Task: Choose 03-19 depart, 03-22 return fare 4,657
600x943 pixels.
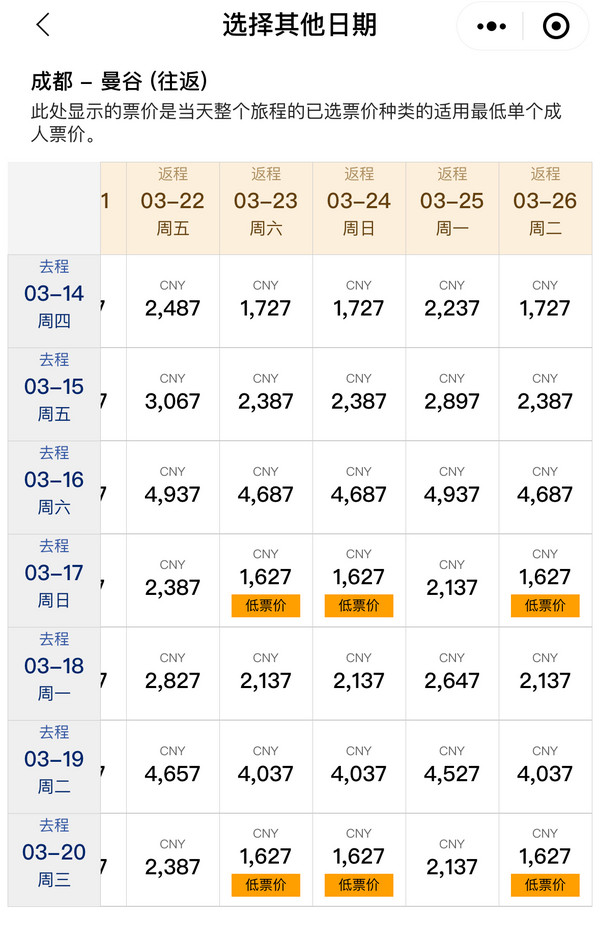Action: tap(173, 767)
